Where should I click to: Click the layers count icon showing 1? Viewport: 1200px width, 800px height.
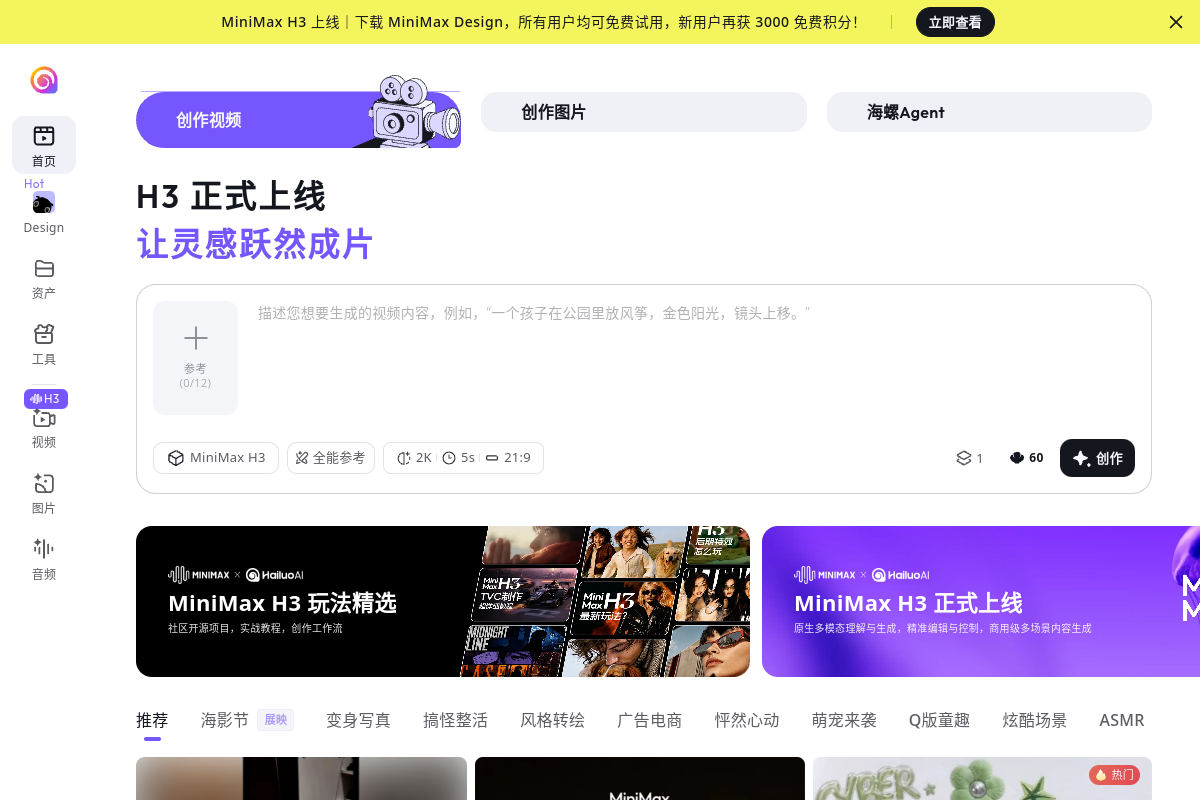click(x=970, y=458)
